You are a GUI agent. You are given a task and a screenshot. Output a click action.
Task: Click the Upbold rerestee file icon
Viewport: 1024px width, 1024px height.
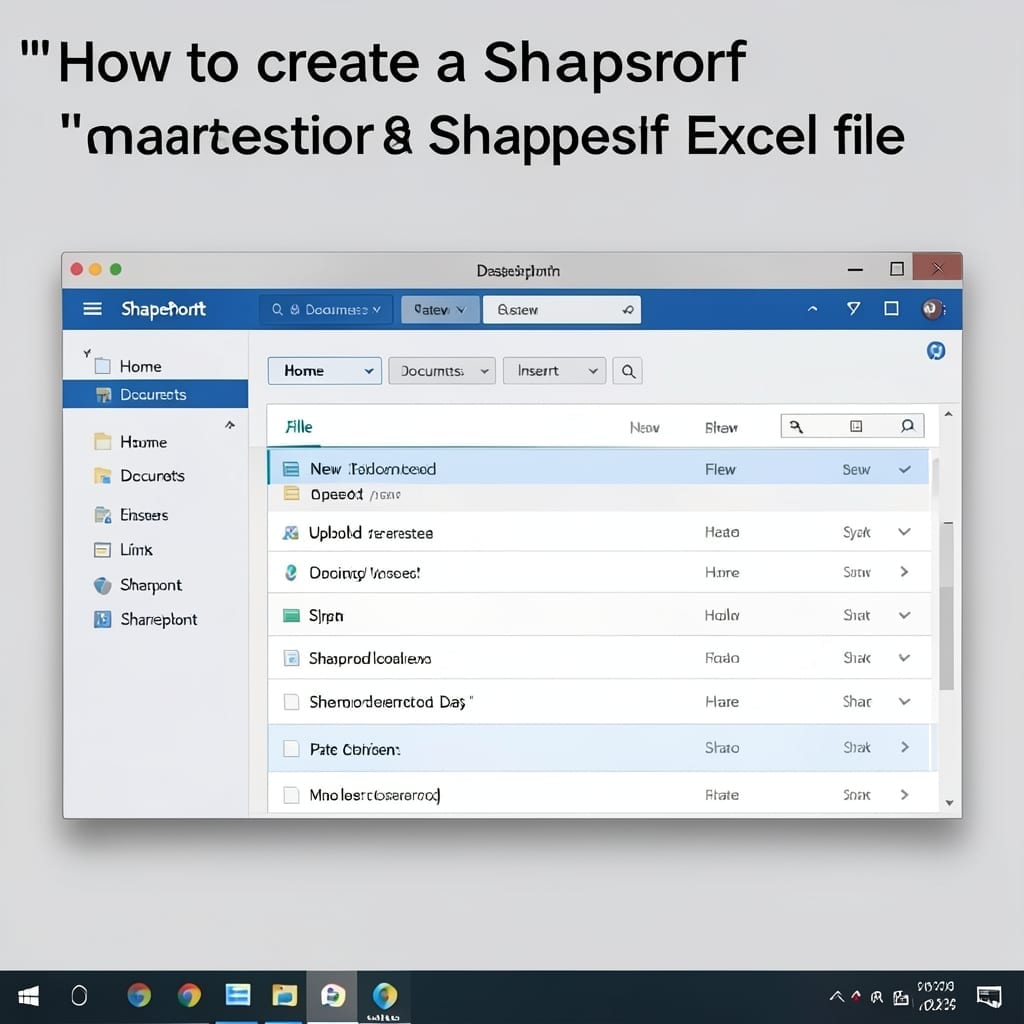[291, 533]
